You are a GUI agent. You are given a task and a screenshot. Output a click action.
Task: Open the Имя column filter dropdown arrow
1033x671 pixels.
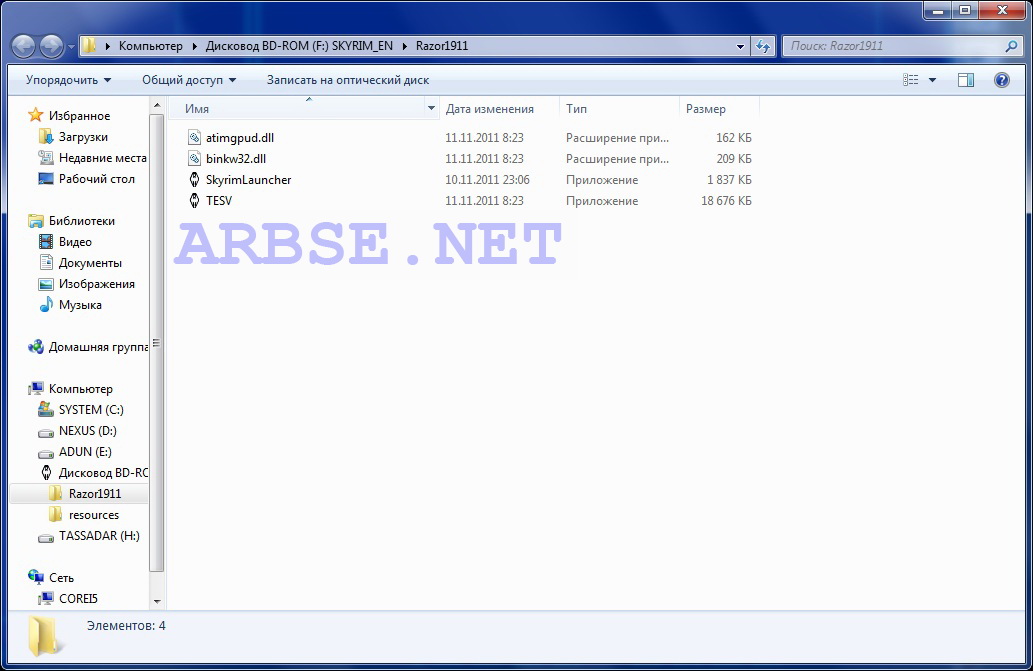[x=432, y=109]
